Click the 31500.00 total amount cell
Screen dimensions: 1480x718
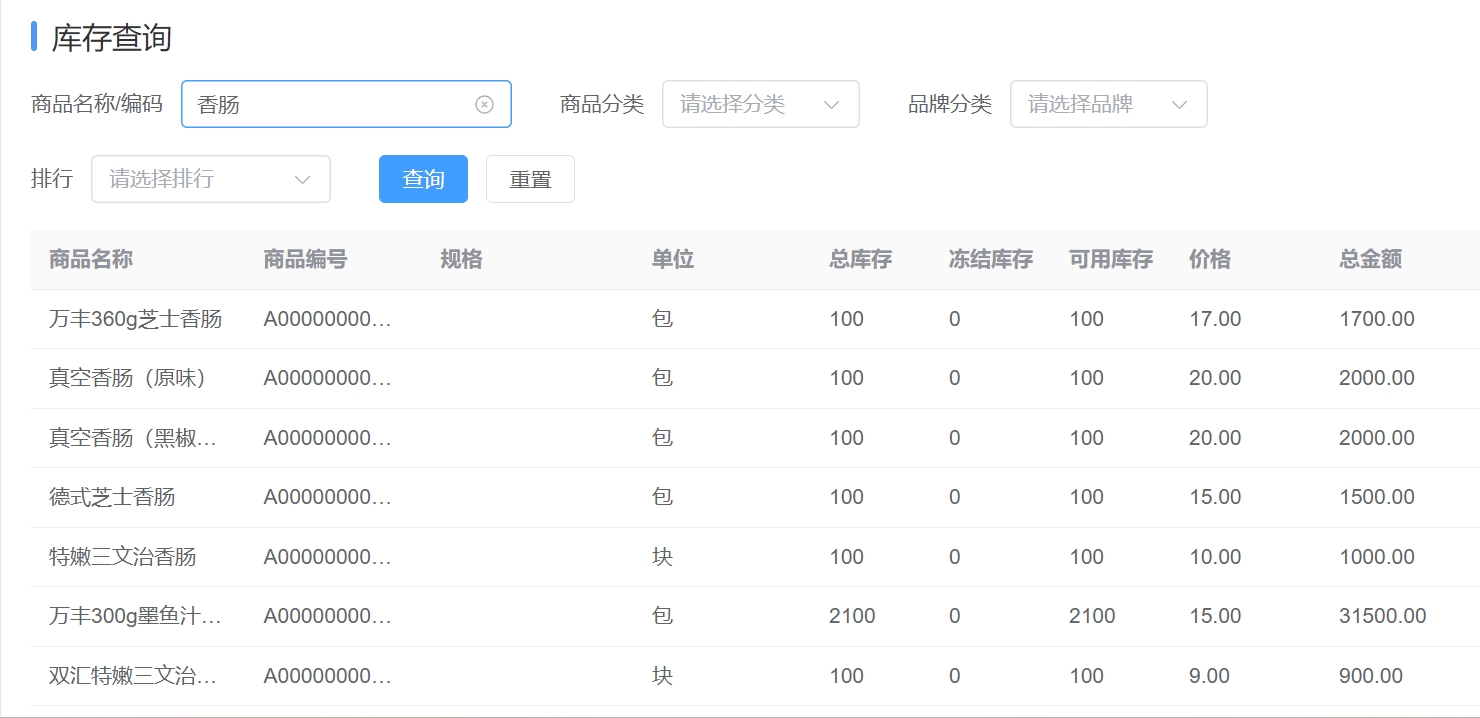[1382, 616]
